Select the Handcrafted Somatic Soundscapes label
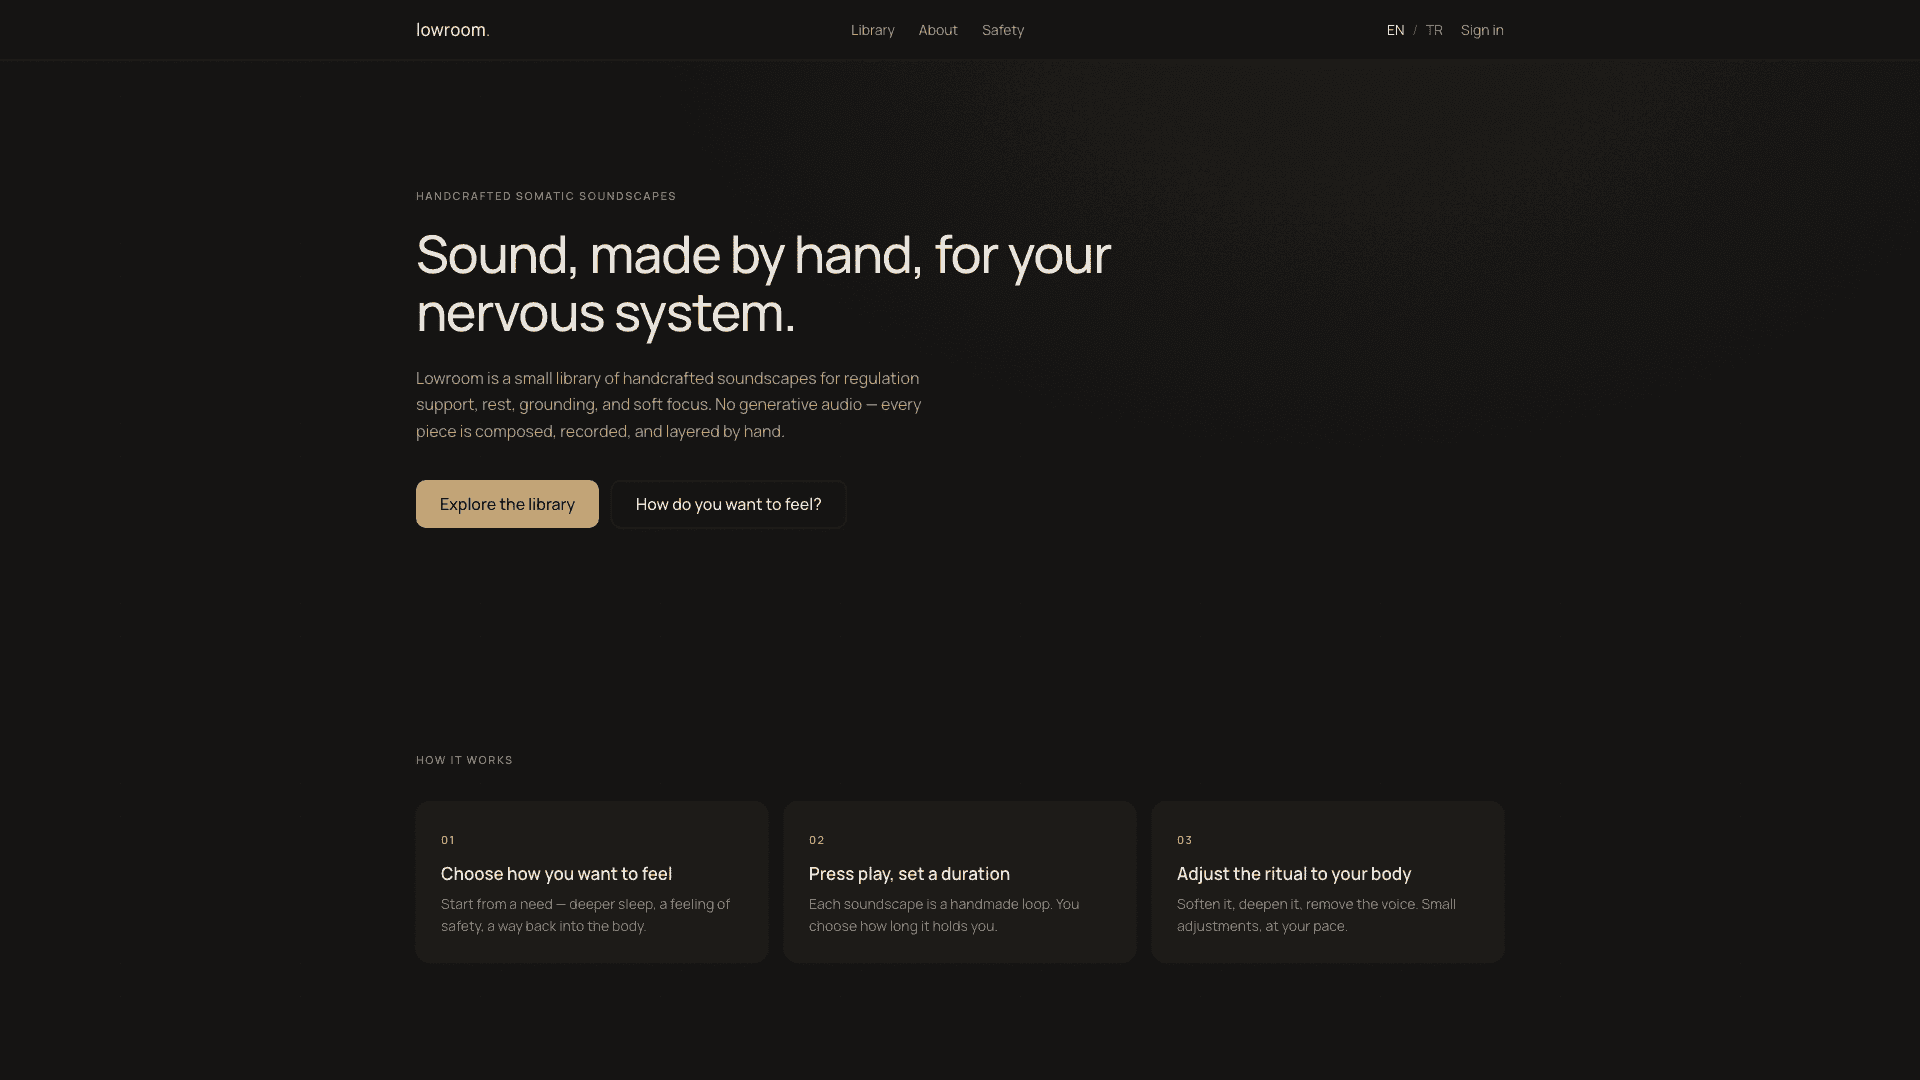The height and width of the screenshot is (1080, 1920). [546, 196]
